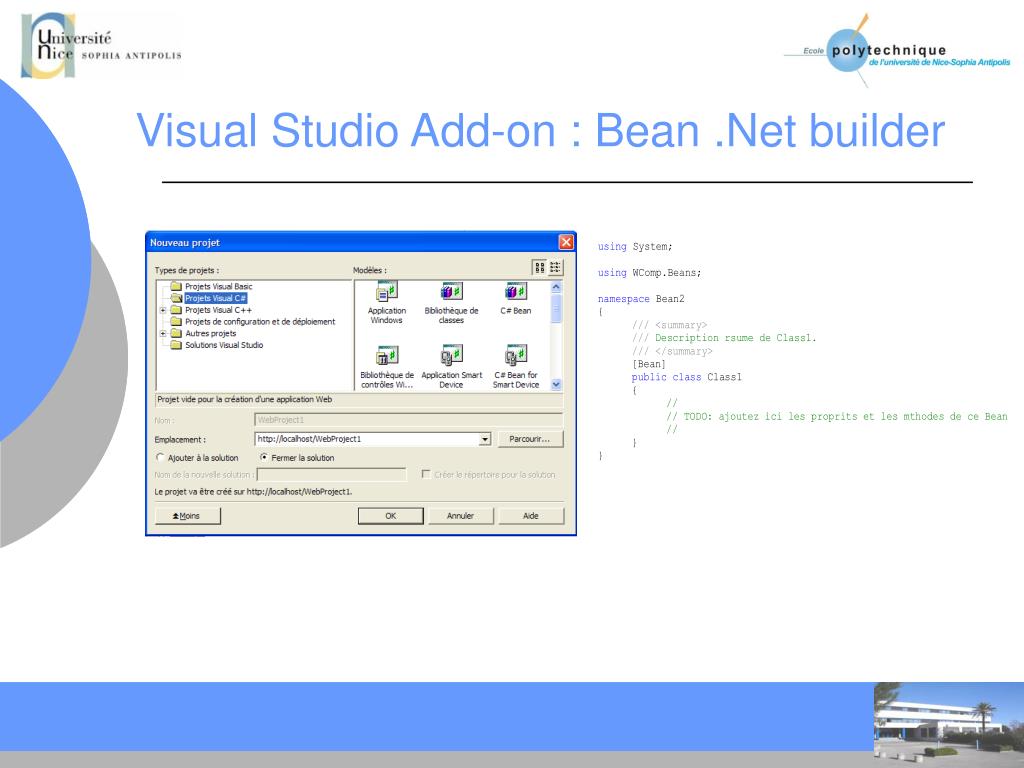This screenshot has height=768, width=1024.
Task: Confirm with the OK button
Action: tap(391, 516)
